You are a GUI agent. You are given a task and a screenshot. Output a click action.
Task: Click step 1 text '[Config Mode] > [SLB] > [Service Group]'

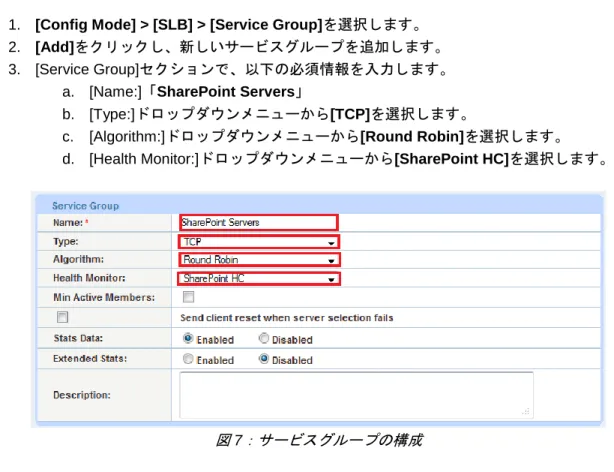[179, 25]
